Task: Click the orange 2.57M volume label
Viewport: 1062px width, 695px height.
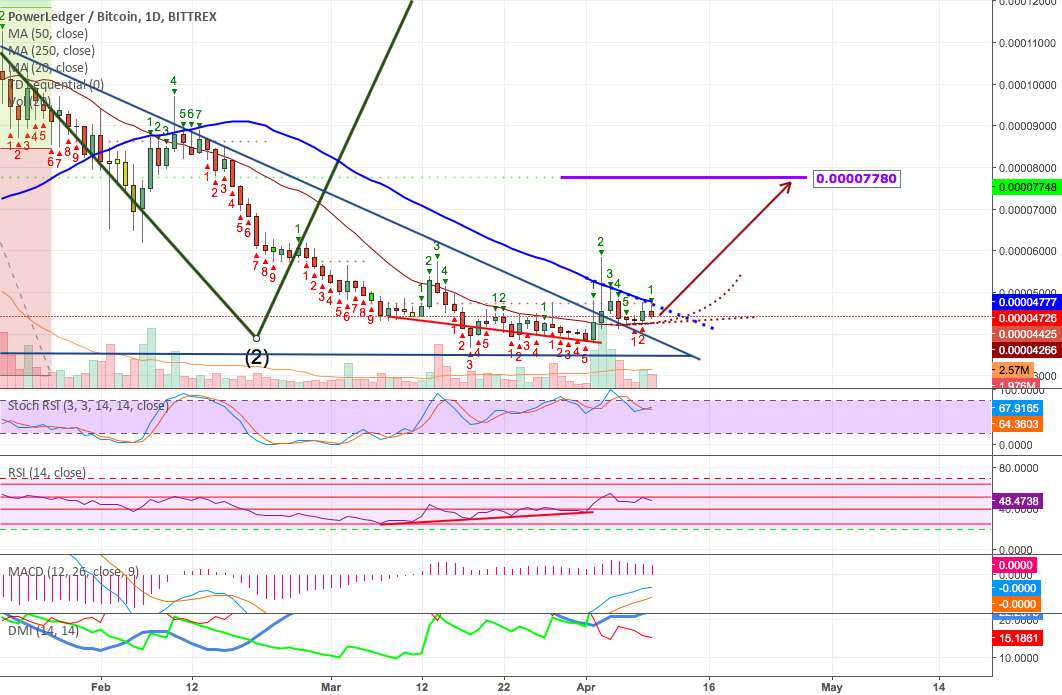Action: coord(1014,370)
